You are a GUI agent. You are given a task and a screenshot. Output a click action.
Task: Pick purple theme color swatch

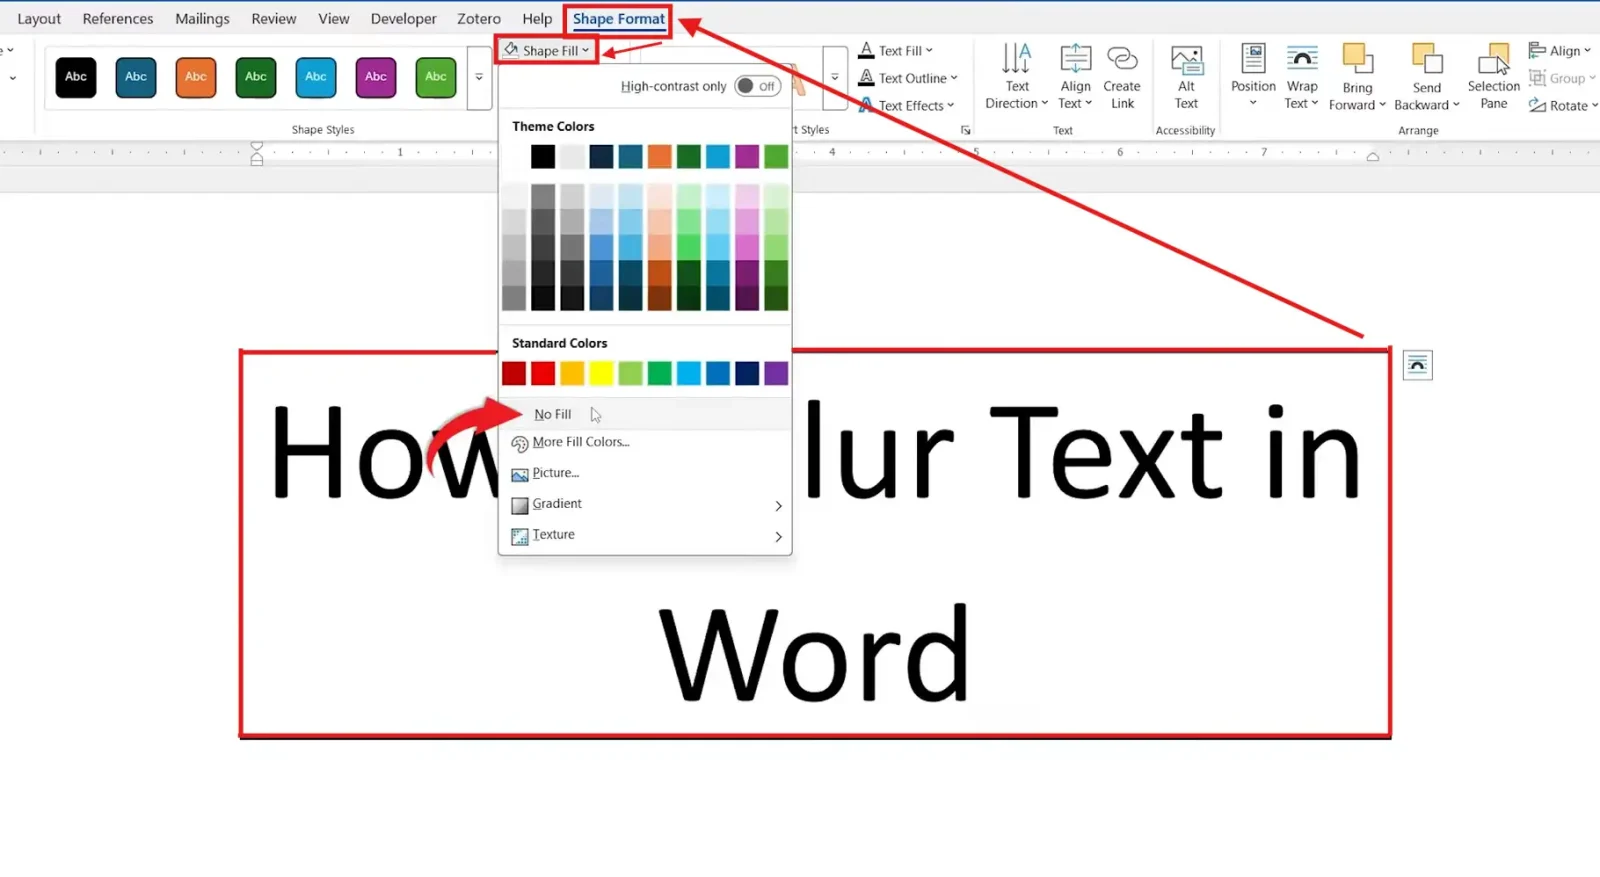[x=747, y=156]
